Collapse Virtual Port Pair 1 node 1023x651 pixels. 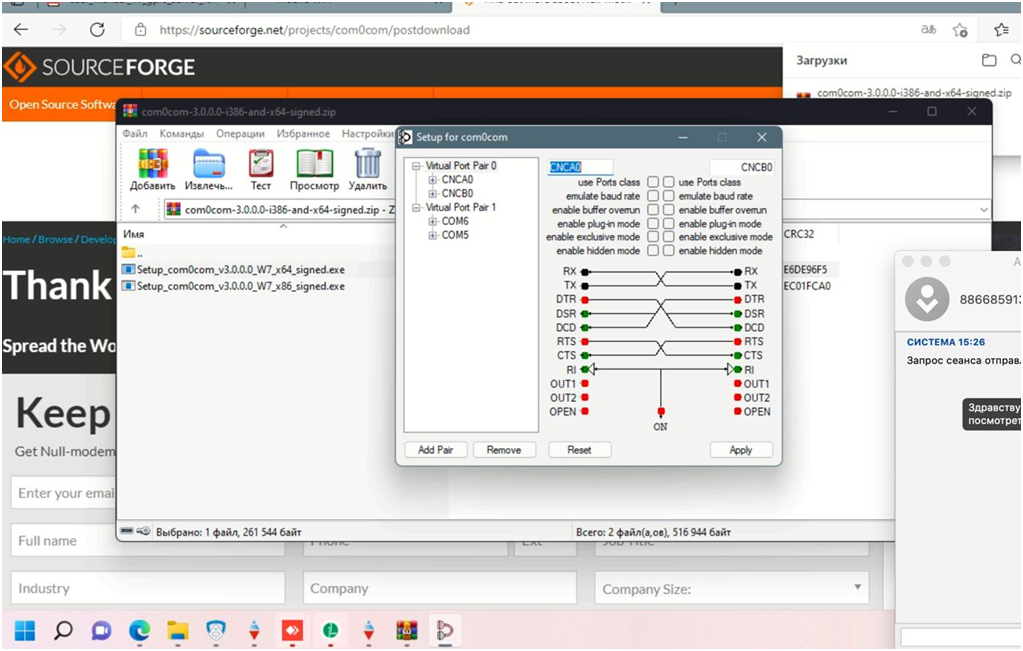coord(416,207)
